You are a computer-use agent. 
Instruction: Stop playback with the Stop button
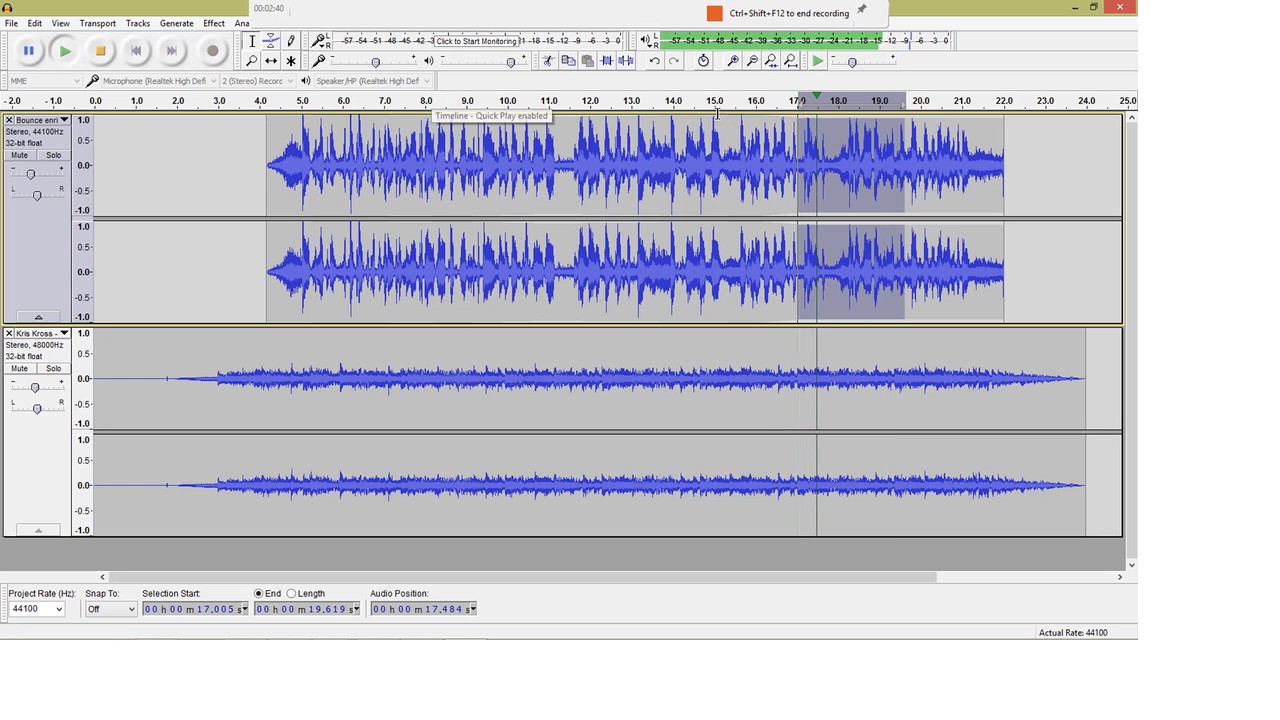[100, 51]
